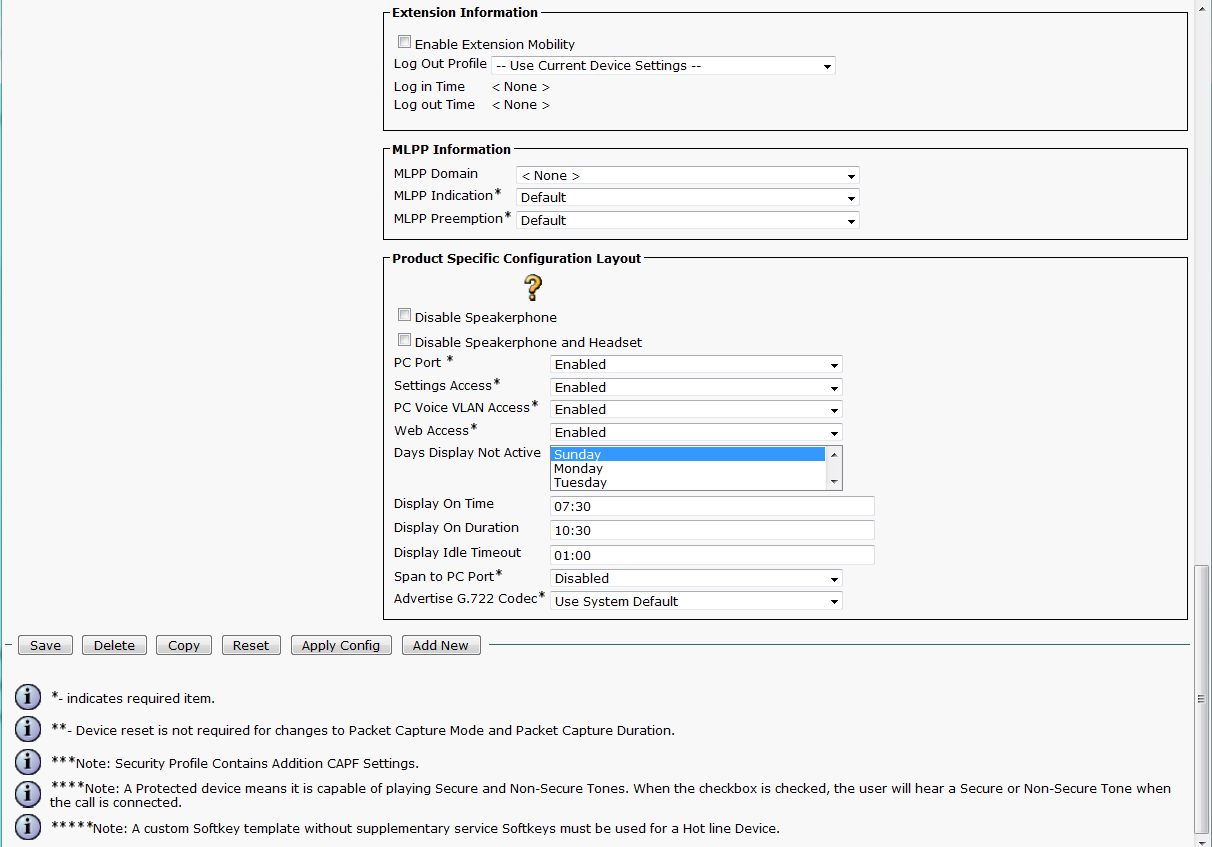This screenshot has width=1212, height=847.
Task: Click the Add New button
Action: (441, 646)
